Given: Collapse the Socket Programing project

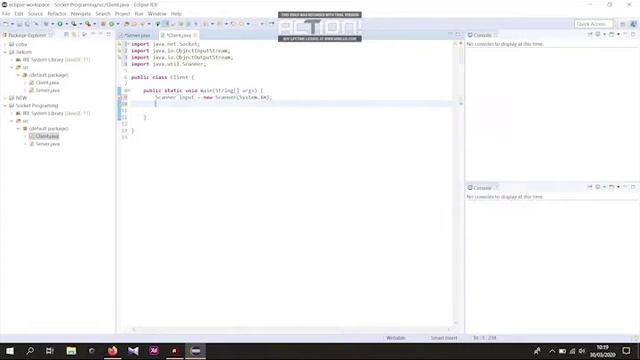Looking at the screenshot, I should [5, 106].
